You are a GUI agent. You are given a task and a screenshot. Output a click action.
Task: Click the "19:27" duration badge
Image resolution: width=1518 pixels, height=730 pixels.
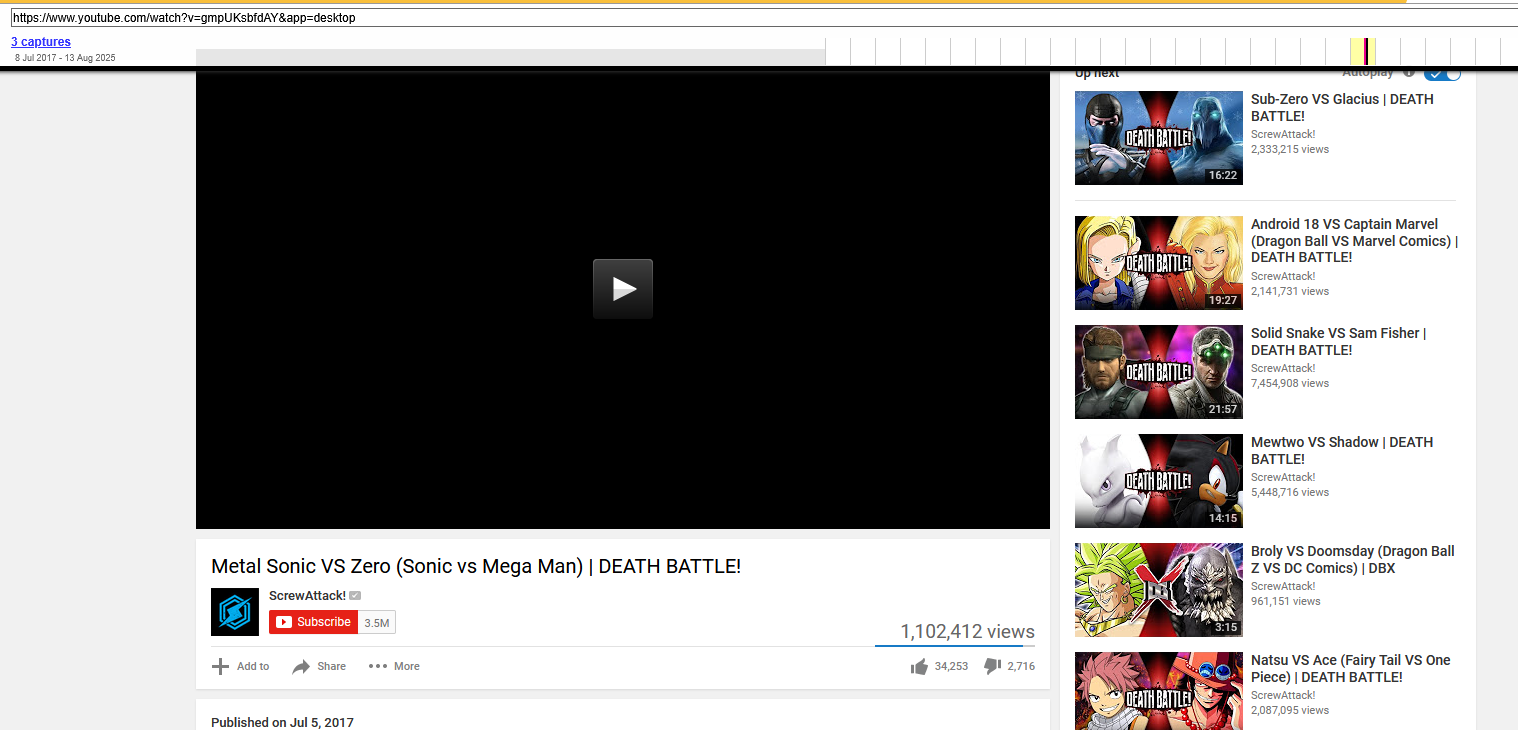click(x=1223, y=300)
